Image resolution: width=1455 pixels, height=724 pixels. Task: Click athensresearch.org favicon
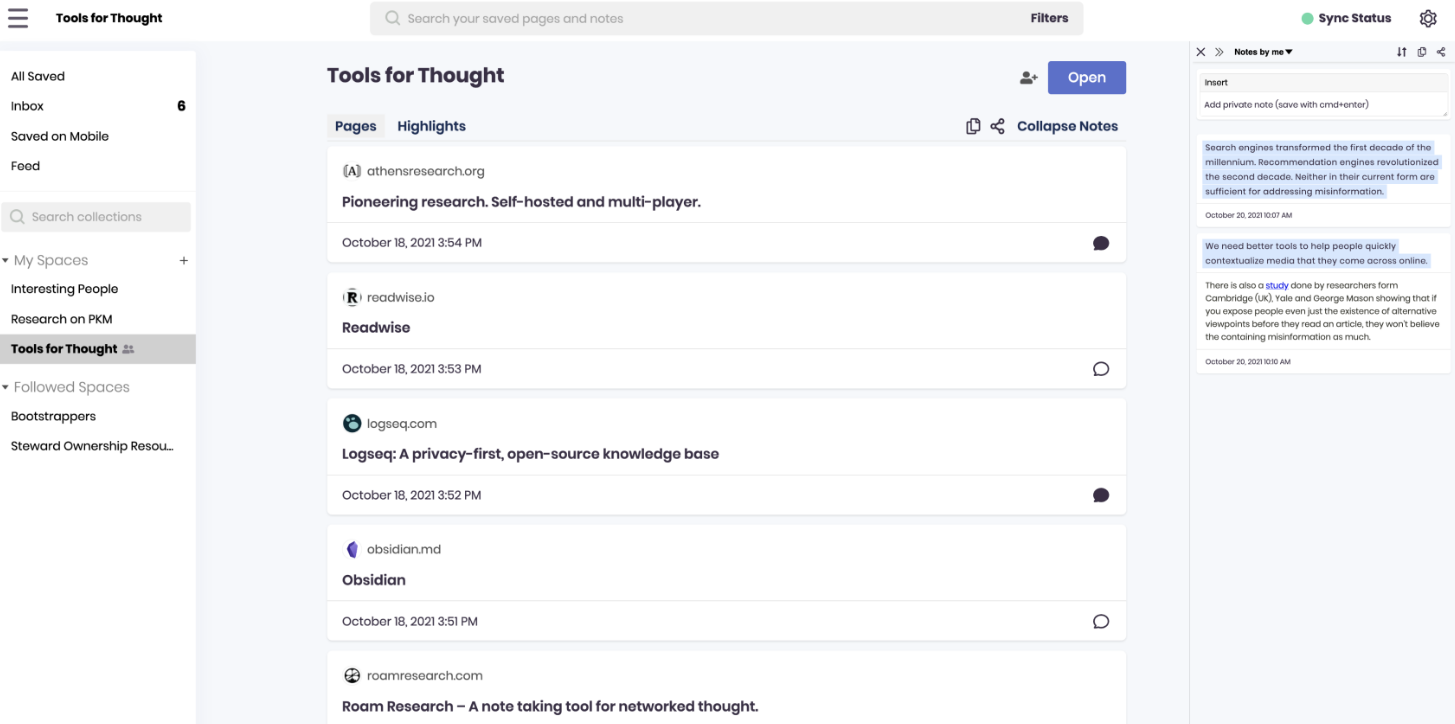coord(351,171)
